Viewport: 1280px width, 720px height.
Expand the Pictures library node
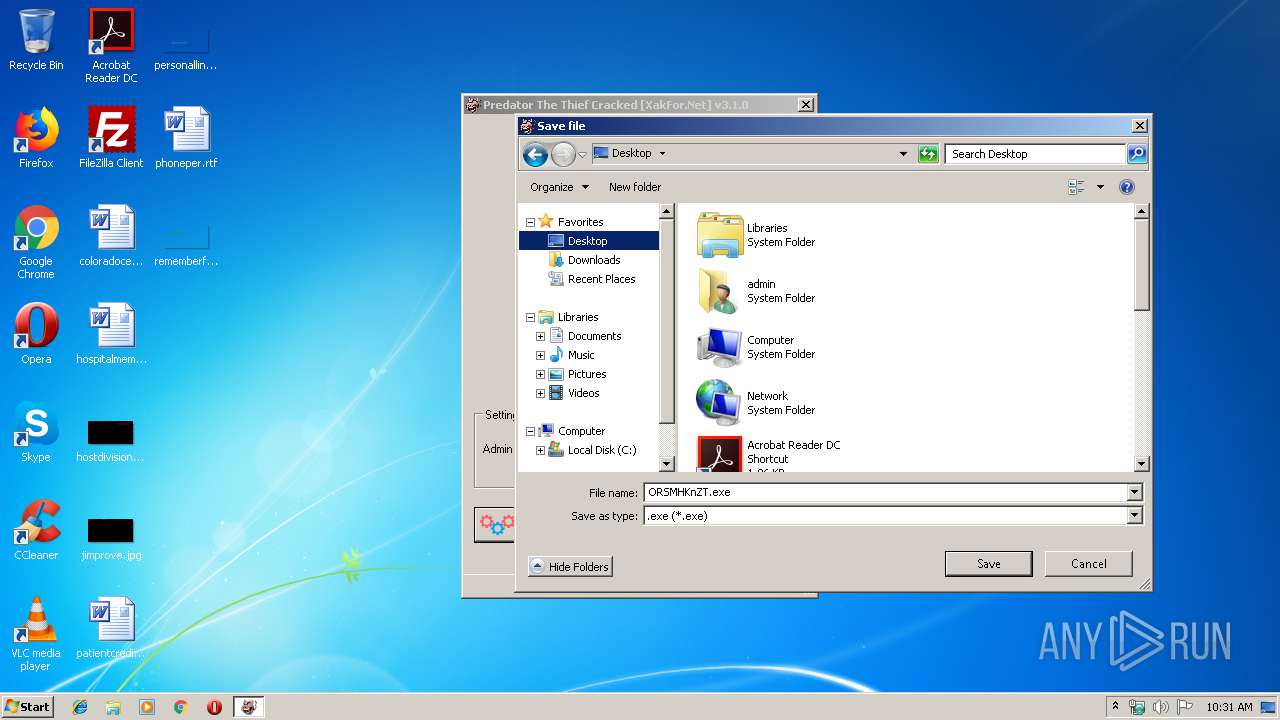click(540, 374)
